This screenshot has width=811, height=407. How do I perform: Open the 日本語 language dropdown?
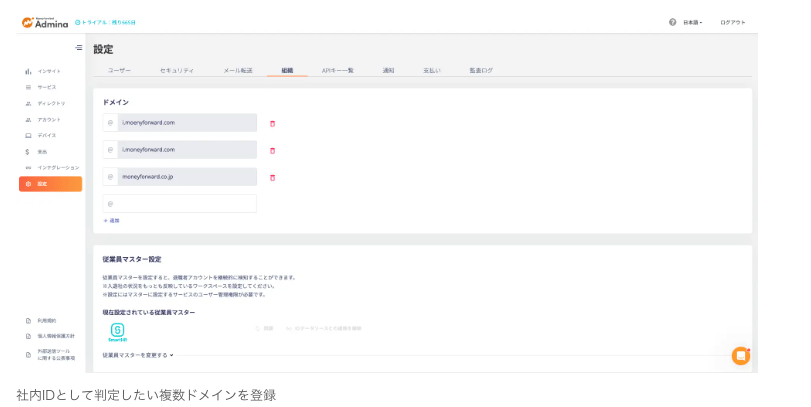pos(693,23)
